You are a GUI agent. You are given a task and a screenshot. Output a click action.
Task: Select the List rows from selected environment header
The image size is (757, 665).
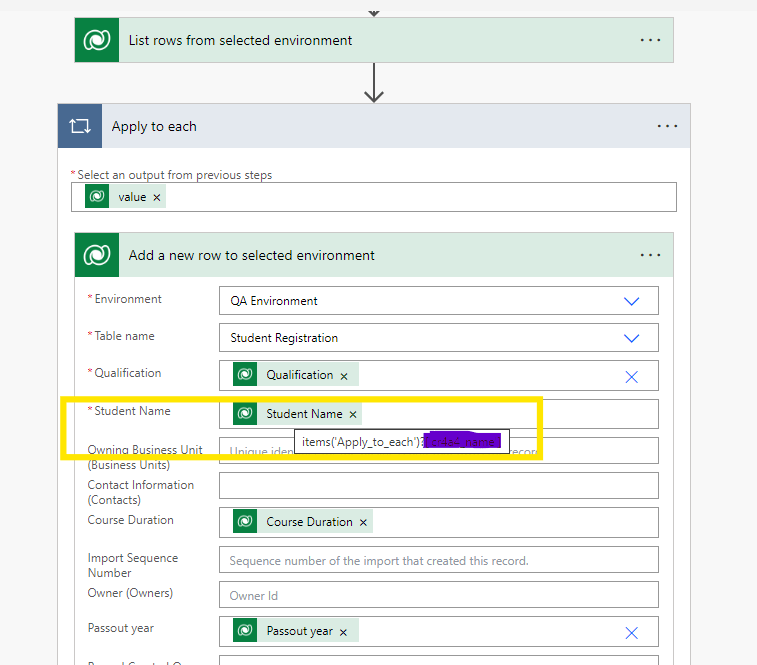240,40
